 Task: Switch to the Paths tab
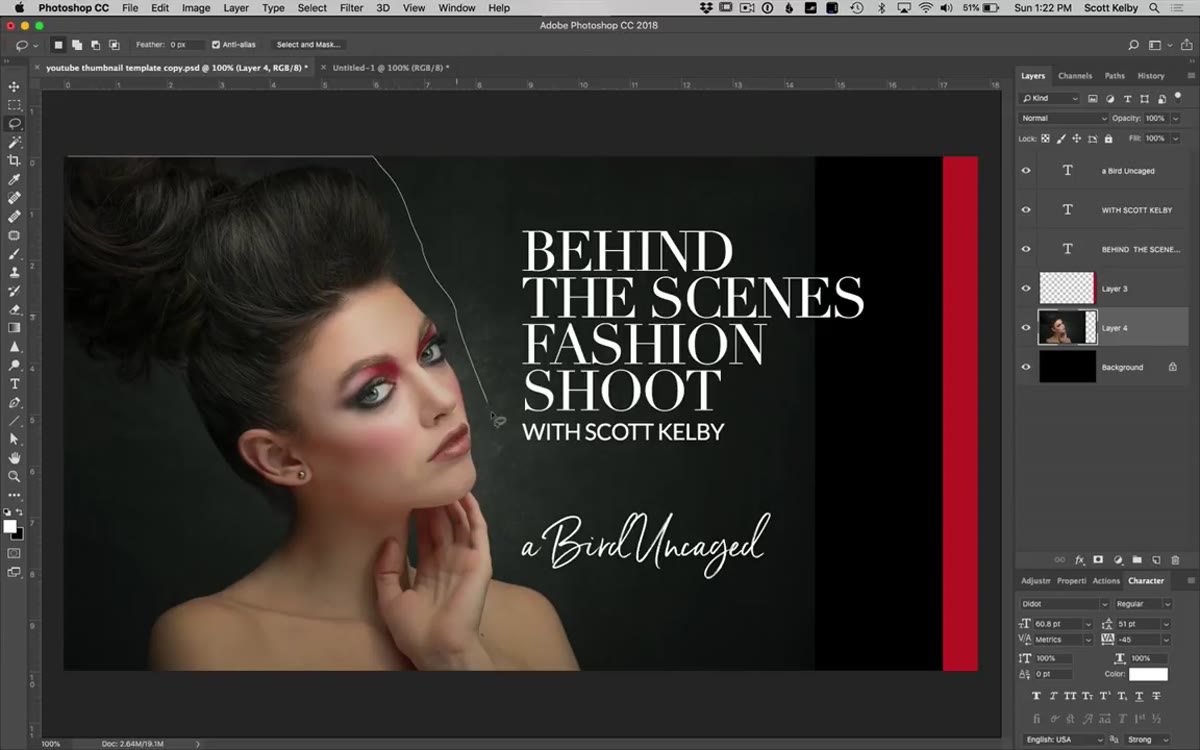[x=1115, y=76]
